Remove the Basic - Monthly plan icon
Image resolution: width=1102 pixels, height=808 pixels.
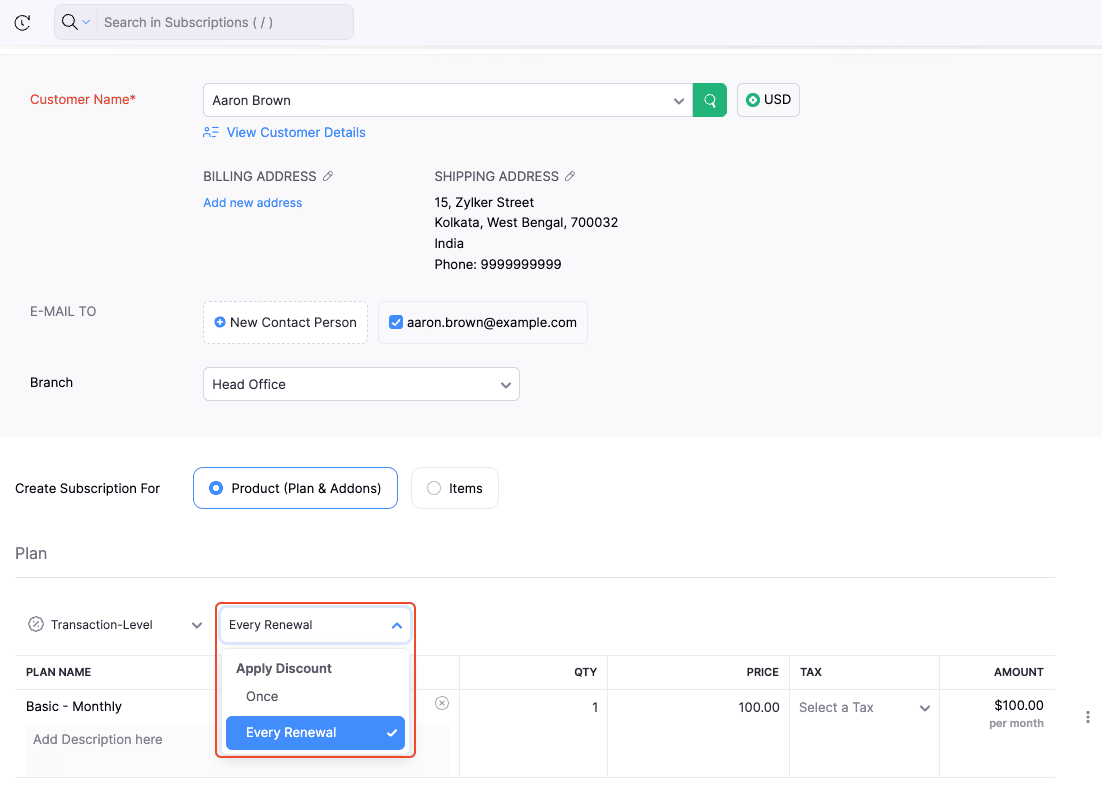(442, 703)
